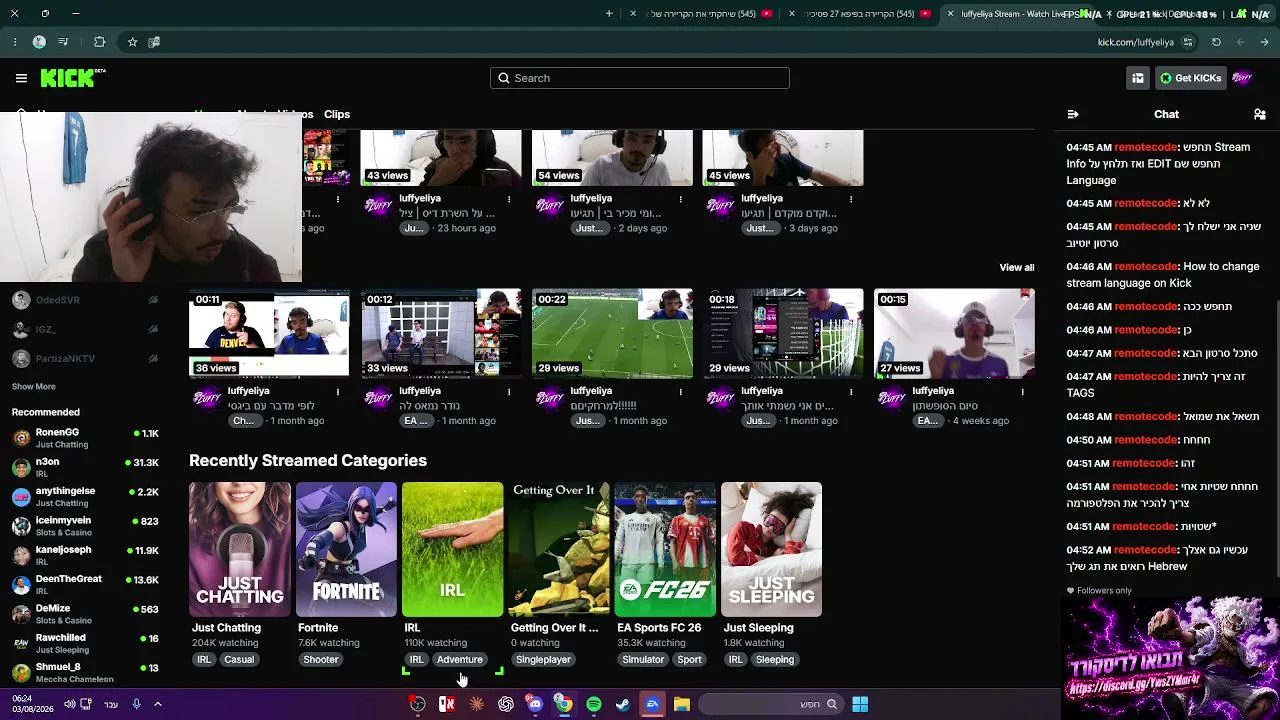Play the 00:22 soccer clip thumbnail
The width and height of the screenshot is (1280, 720).
pos(612,334)
